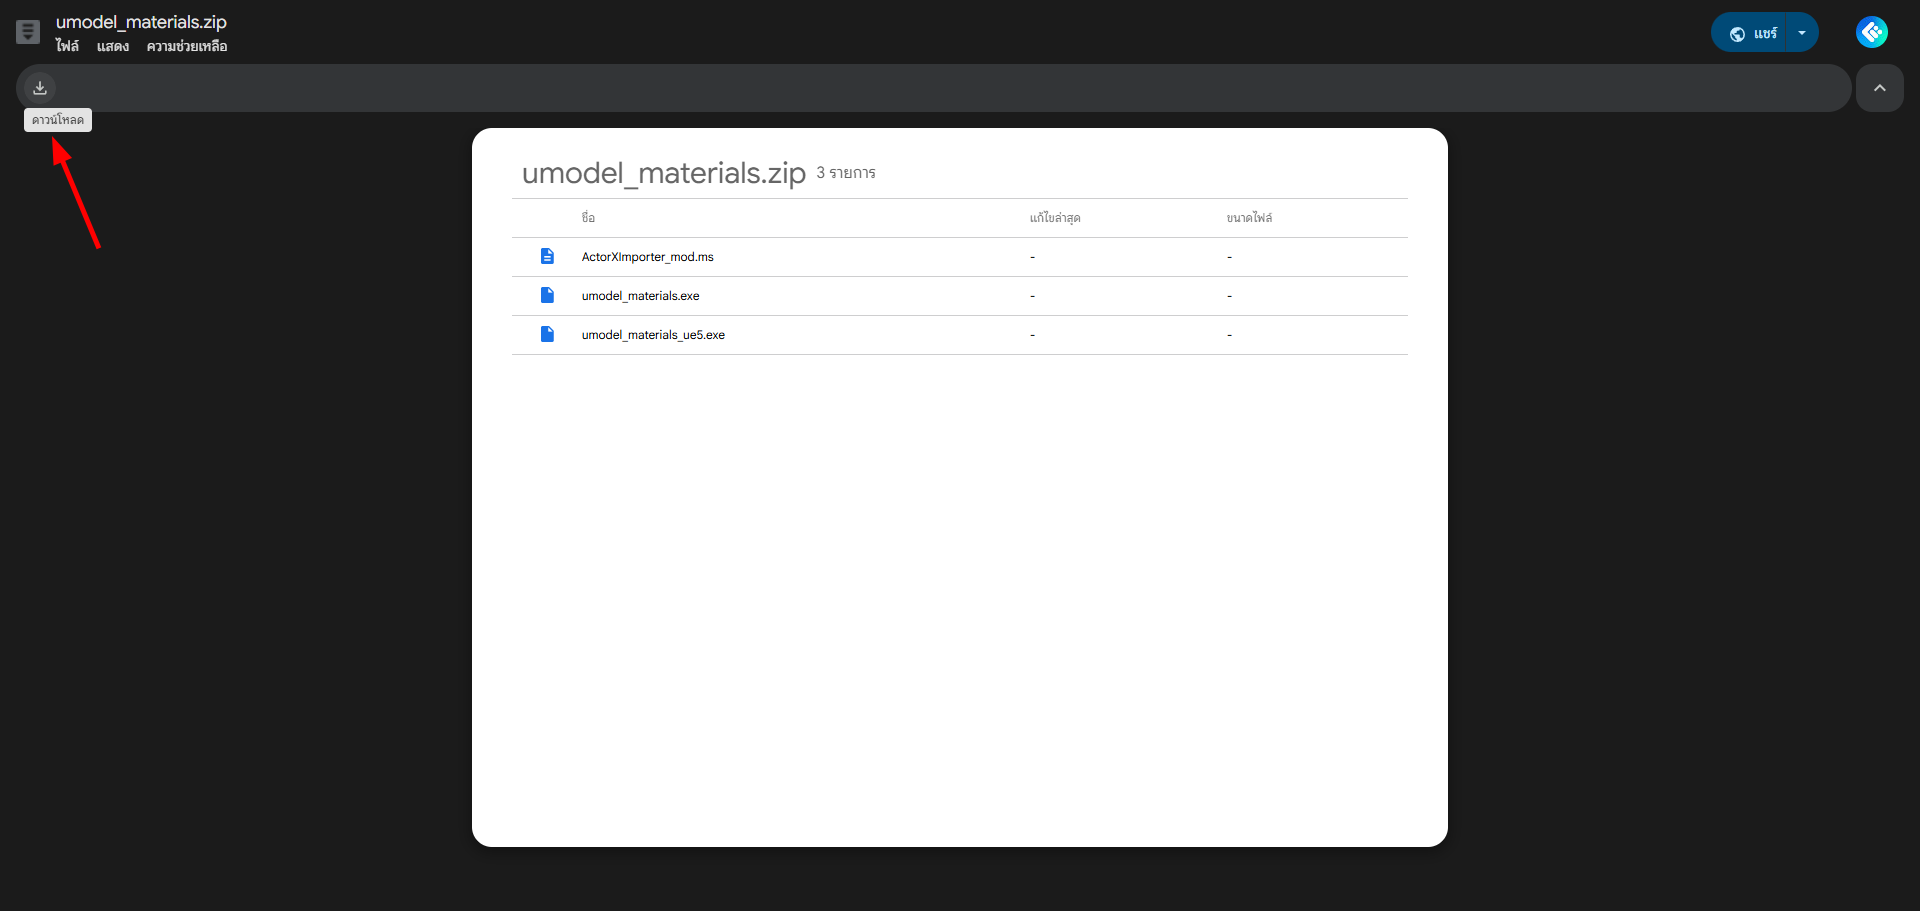Click the file icon for umodel_materials_ue5.exe
Screen dimensions: 1920x911
(x=547, y=334)
